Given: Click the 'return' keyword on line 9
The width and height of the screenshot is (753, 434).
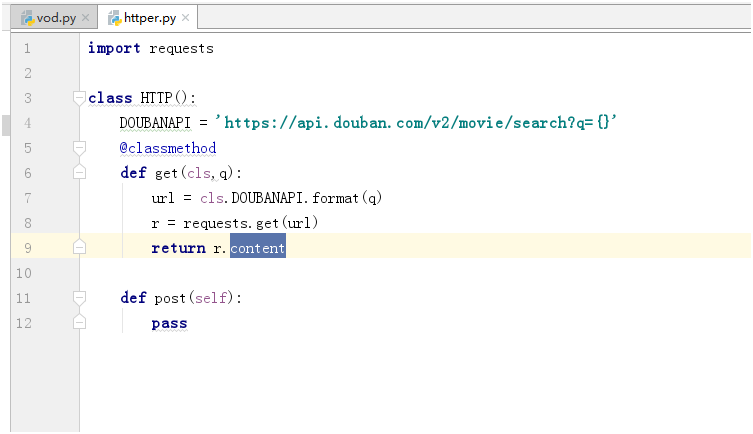Looking at the screenshot, I should click(x=178, y=248).
